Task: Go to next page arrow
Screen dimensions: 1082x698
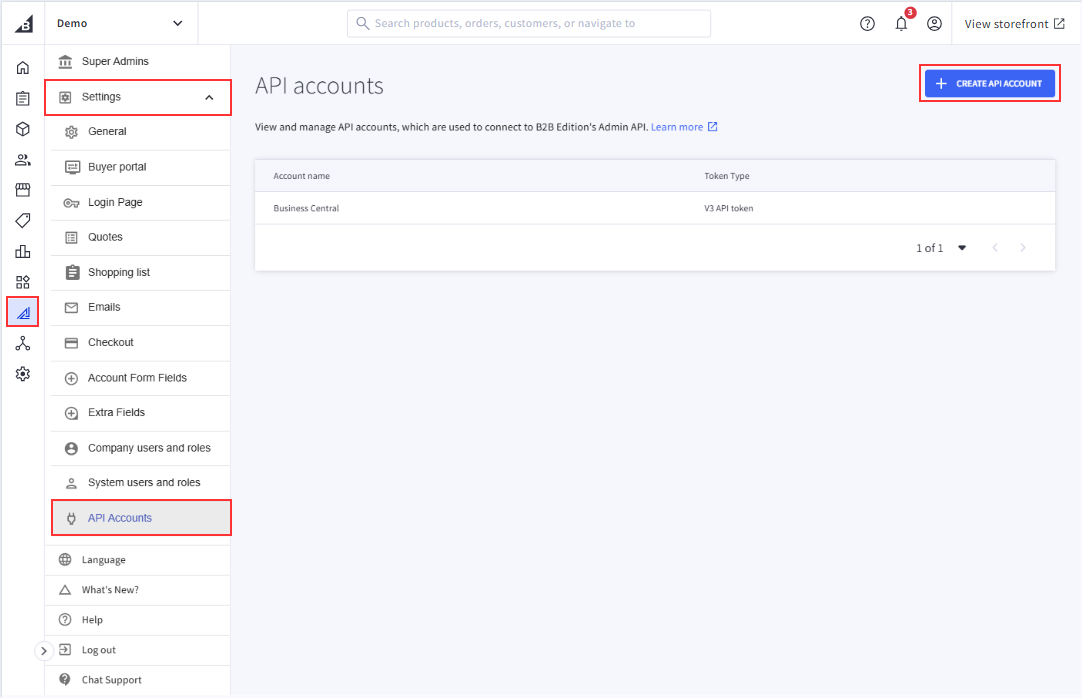Action: 1023,248
